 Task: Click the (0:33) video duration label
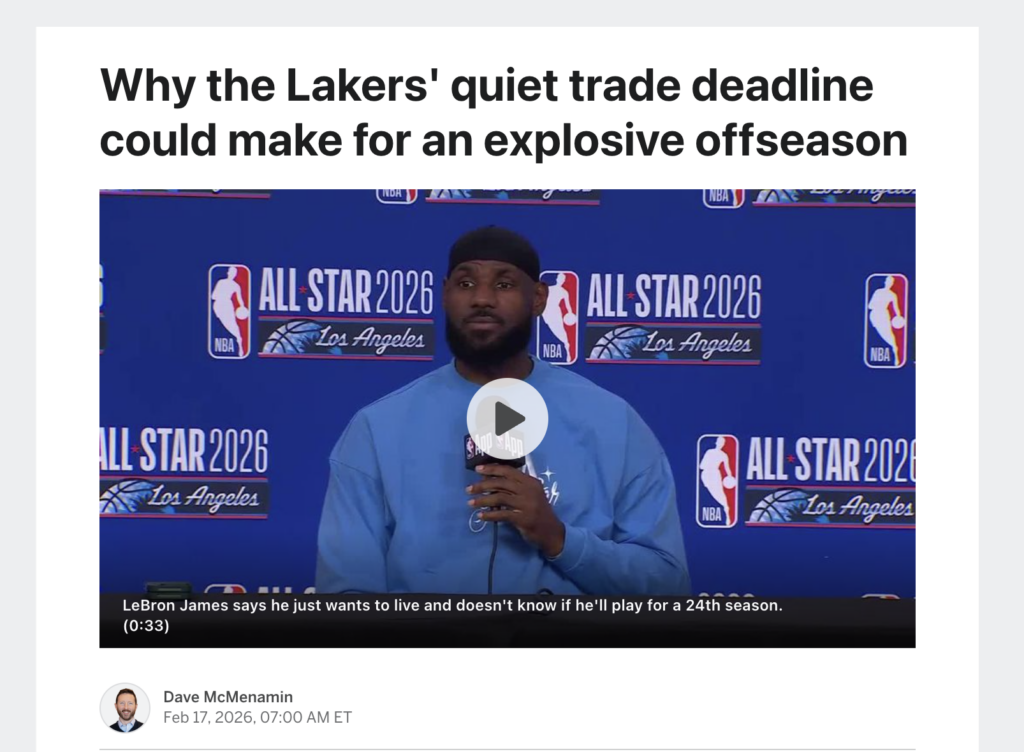(146, 625)
